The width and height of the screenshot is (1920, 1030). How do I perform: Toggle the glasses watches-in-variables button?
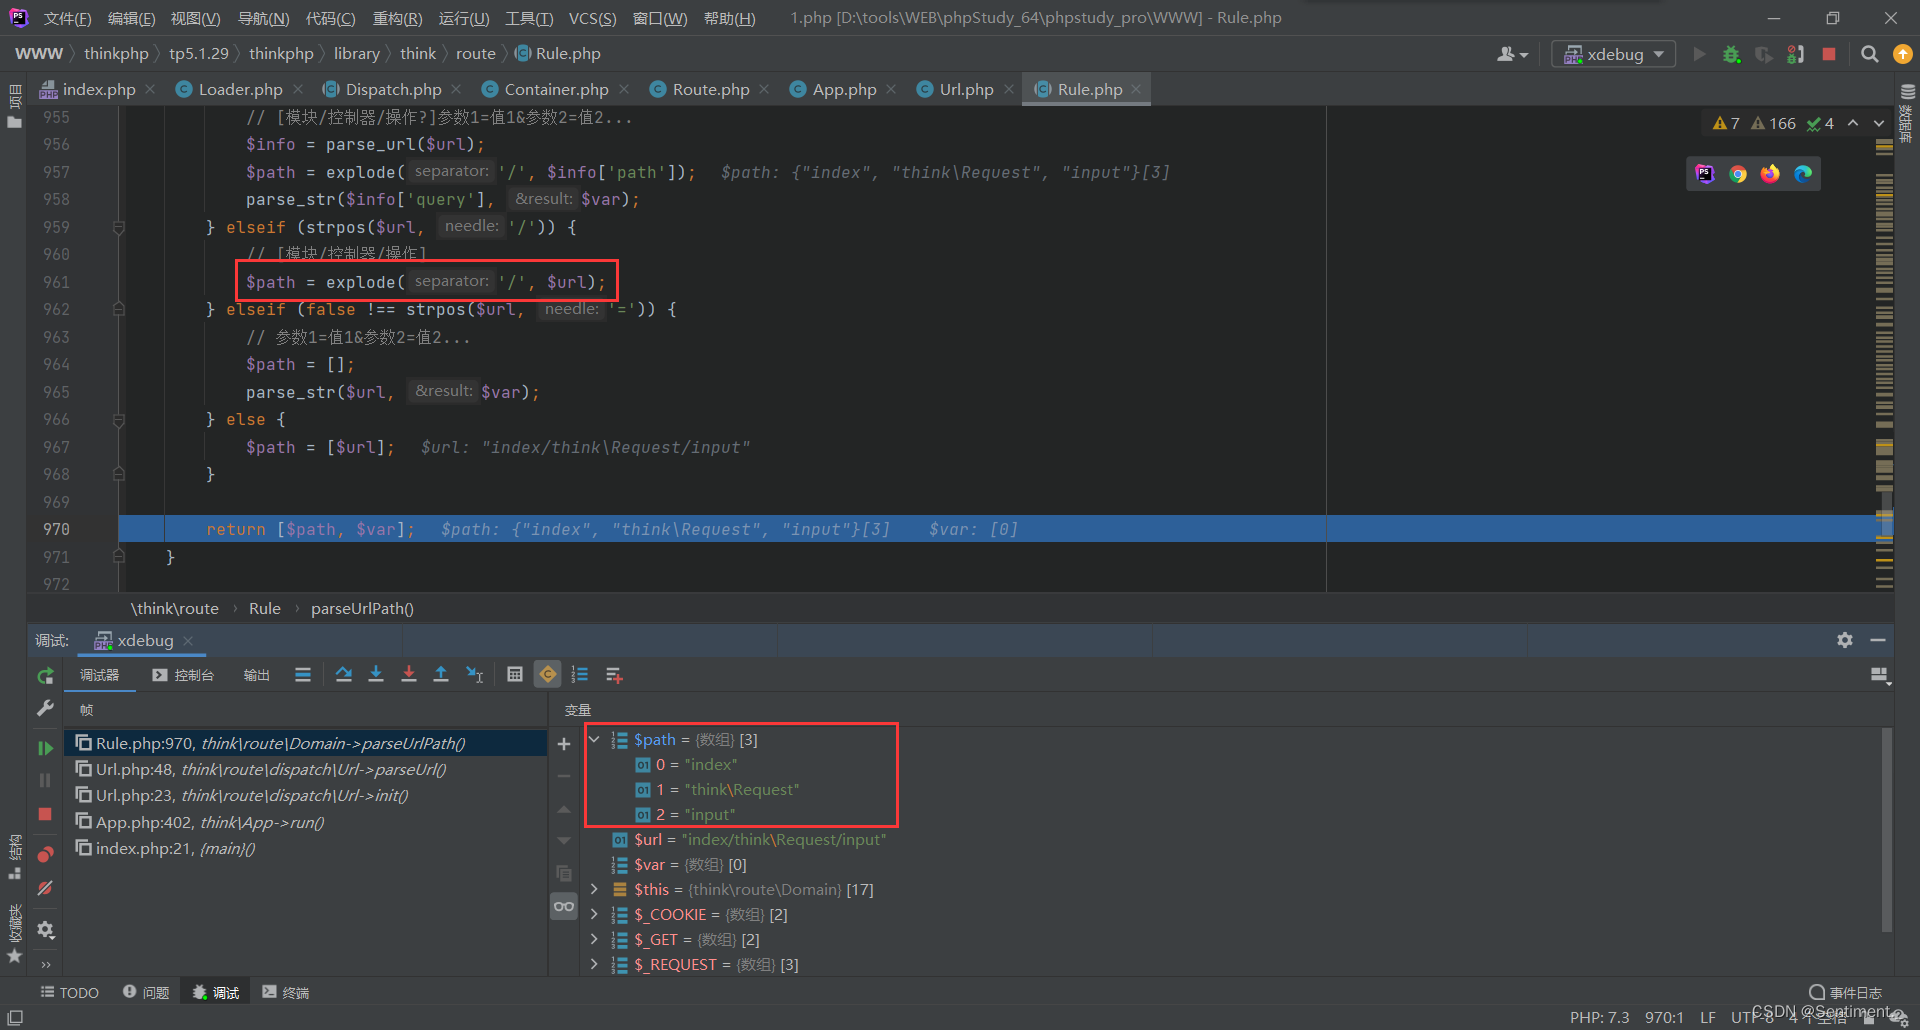(x=564, y=907)
